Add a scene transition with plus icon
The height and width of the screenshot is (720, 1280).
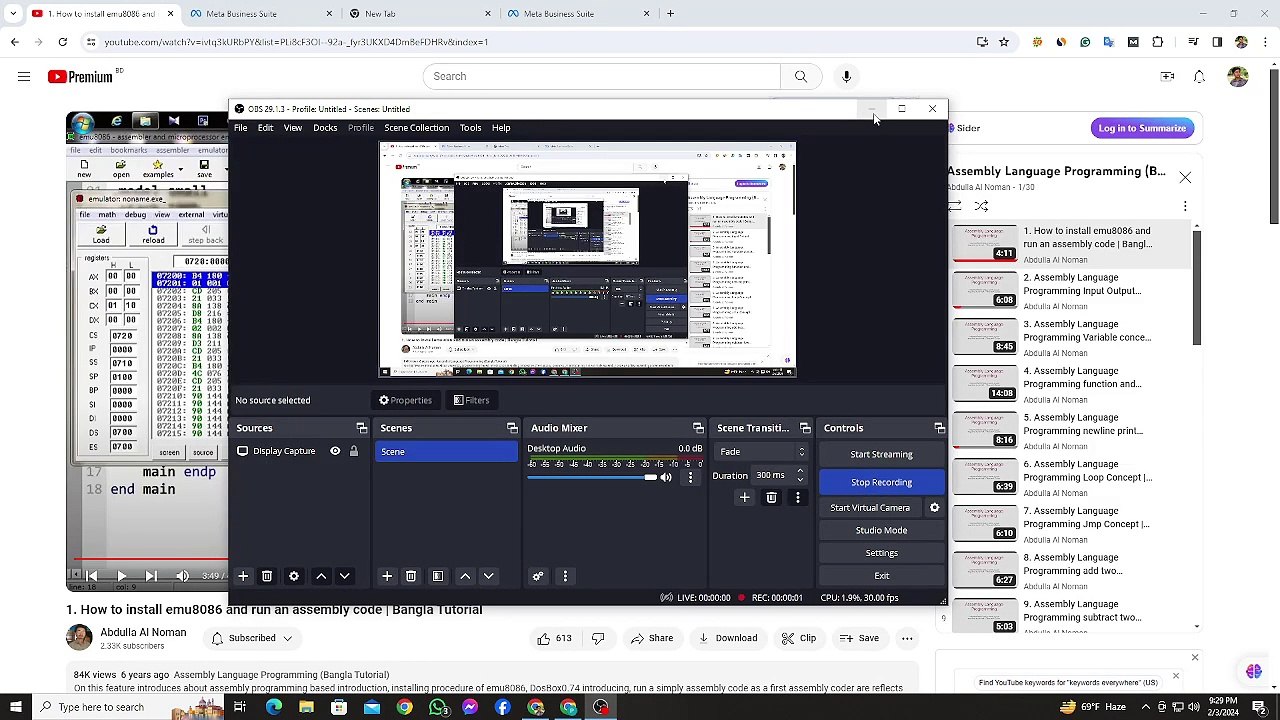coord(744,498)
